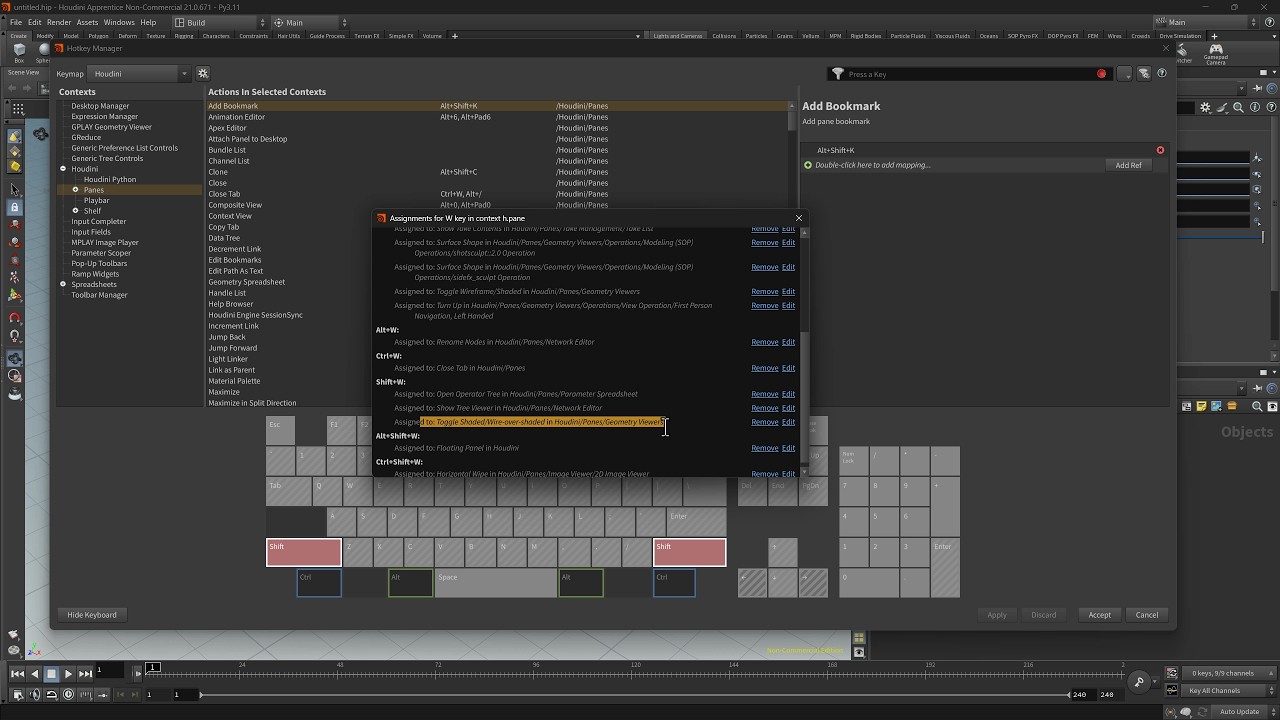
Task: Jump to the last frame
Action: pyautogui.click(x=85, y=674)
